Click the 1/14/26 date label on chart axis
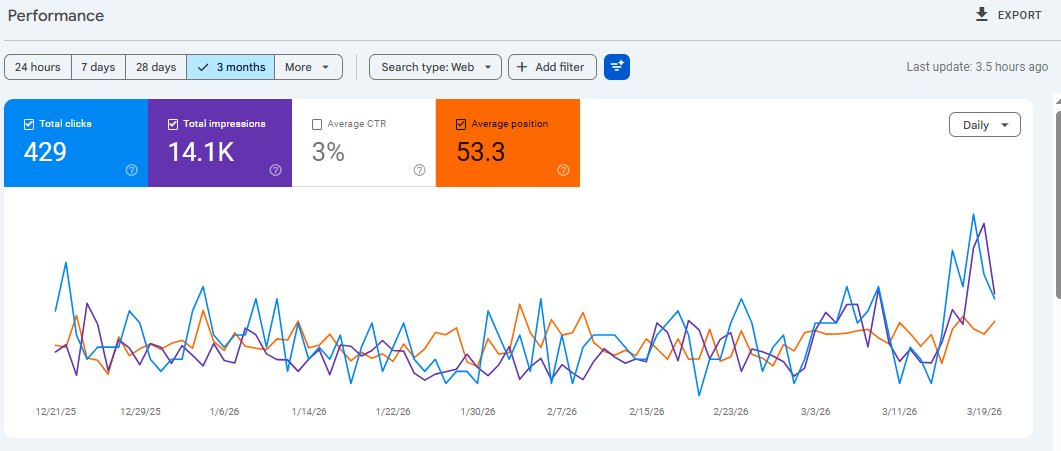This screenshot has width=1061, height=451. (309, 412)
